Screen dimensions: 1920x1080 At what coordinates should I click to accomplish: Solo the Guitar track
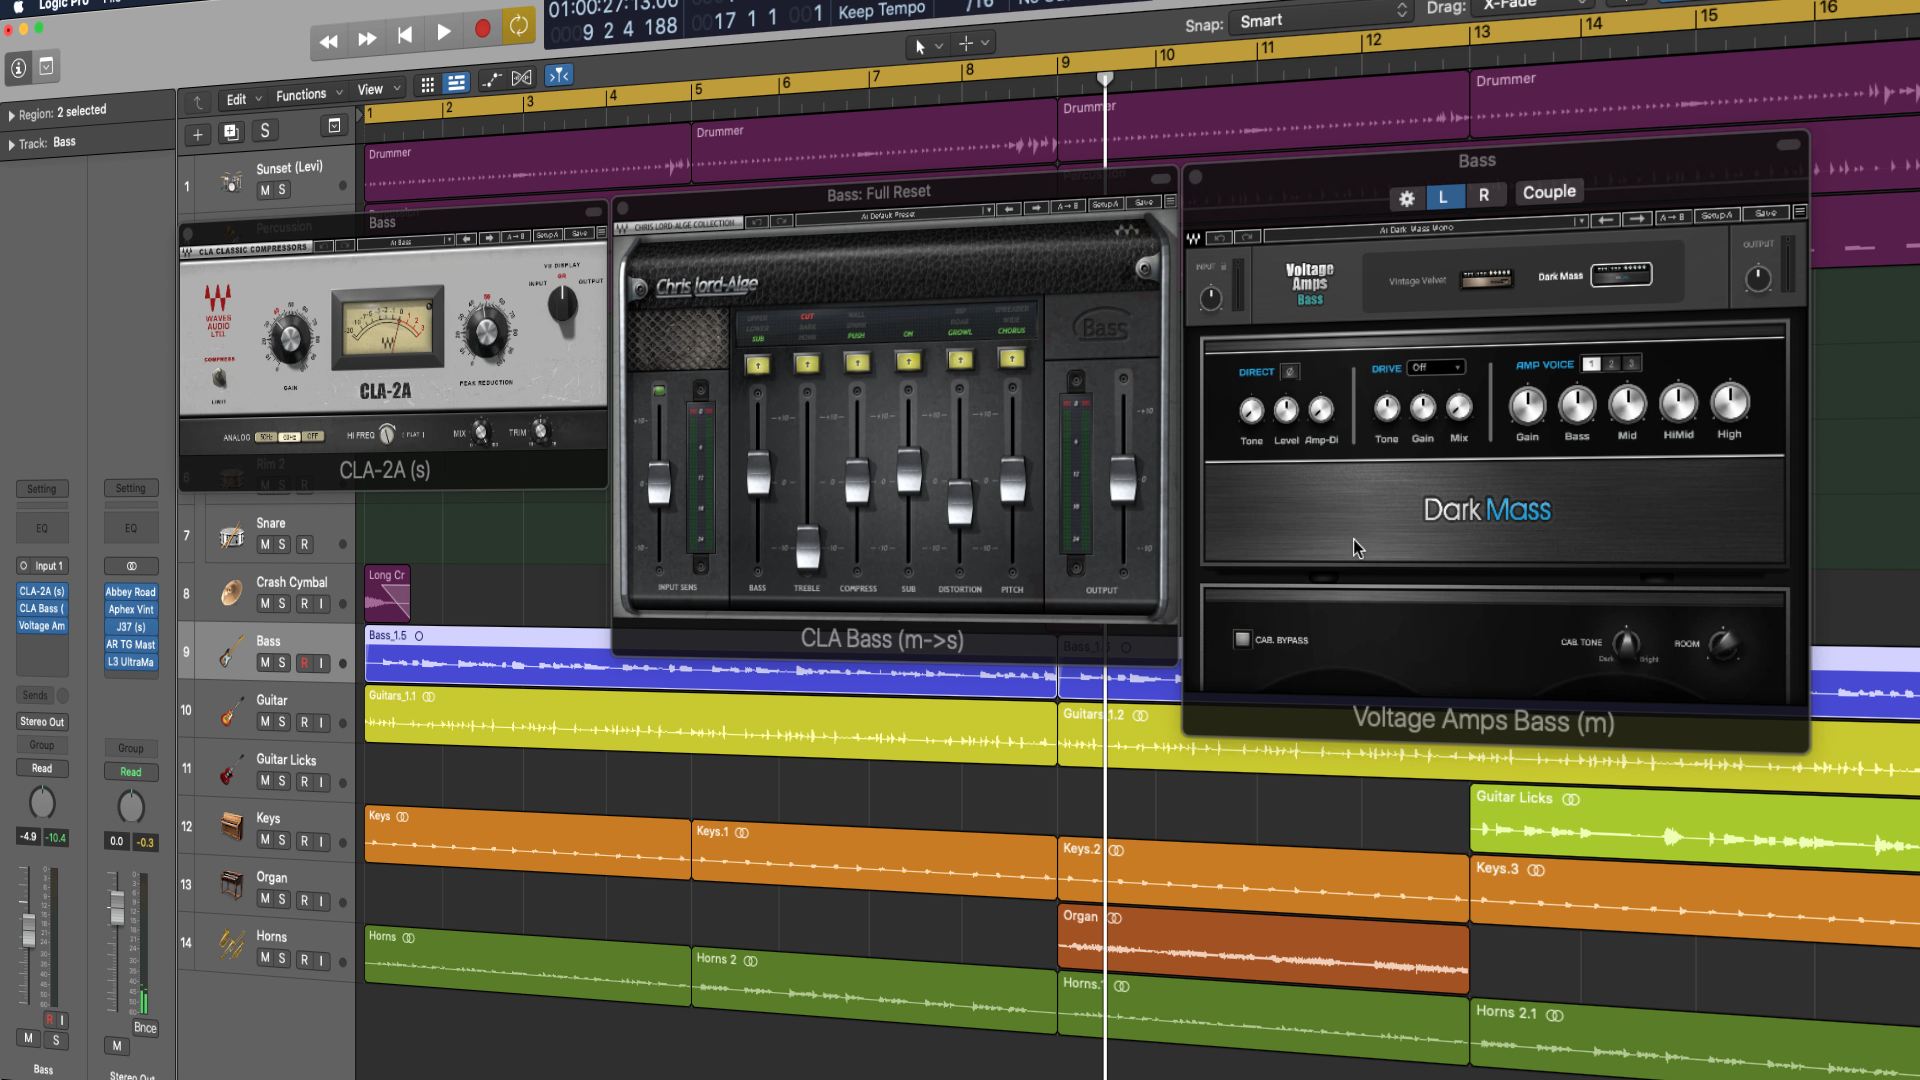pyautogui.click(x=283, y=721)
